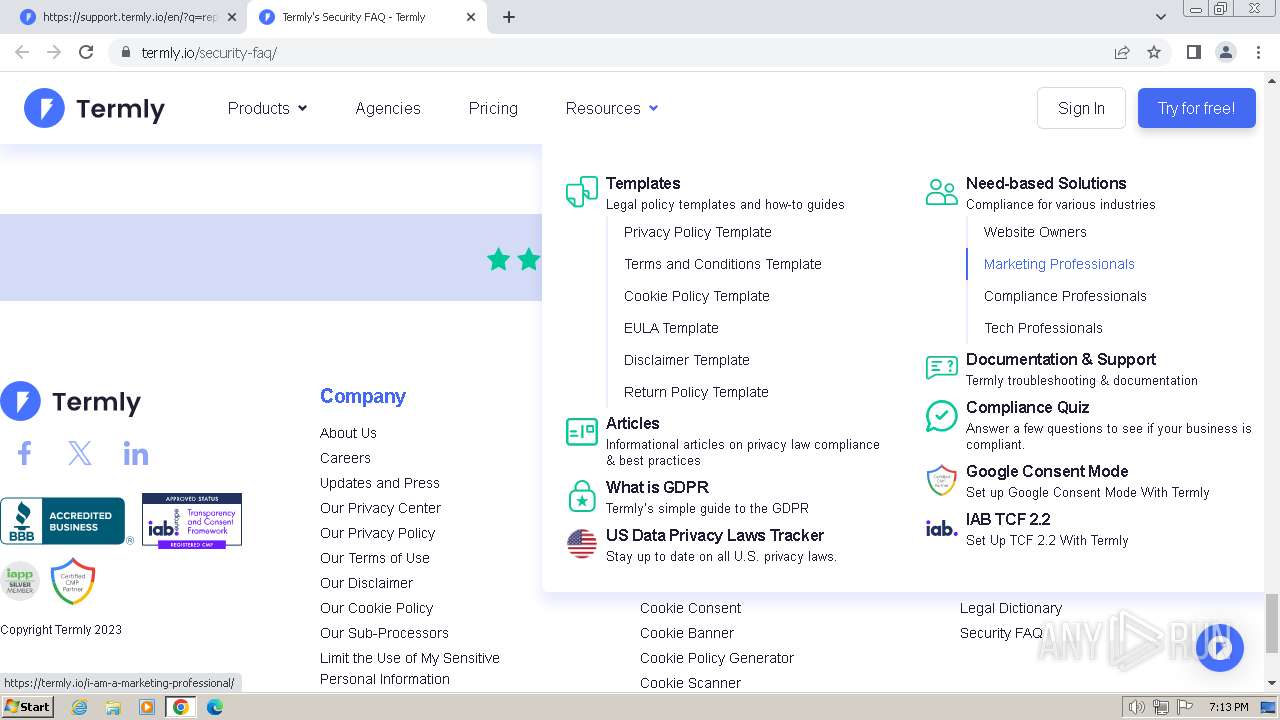Click the BBB Accredited Business badge

[x=63, y=521]
